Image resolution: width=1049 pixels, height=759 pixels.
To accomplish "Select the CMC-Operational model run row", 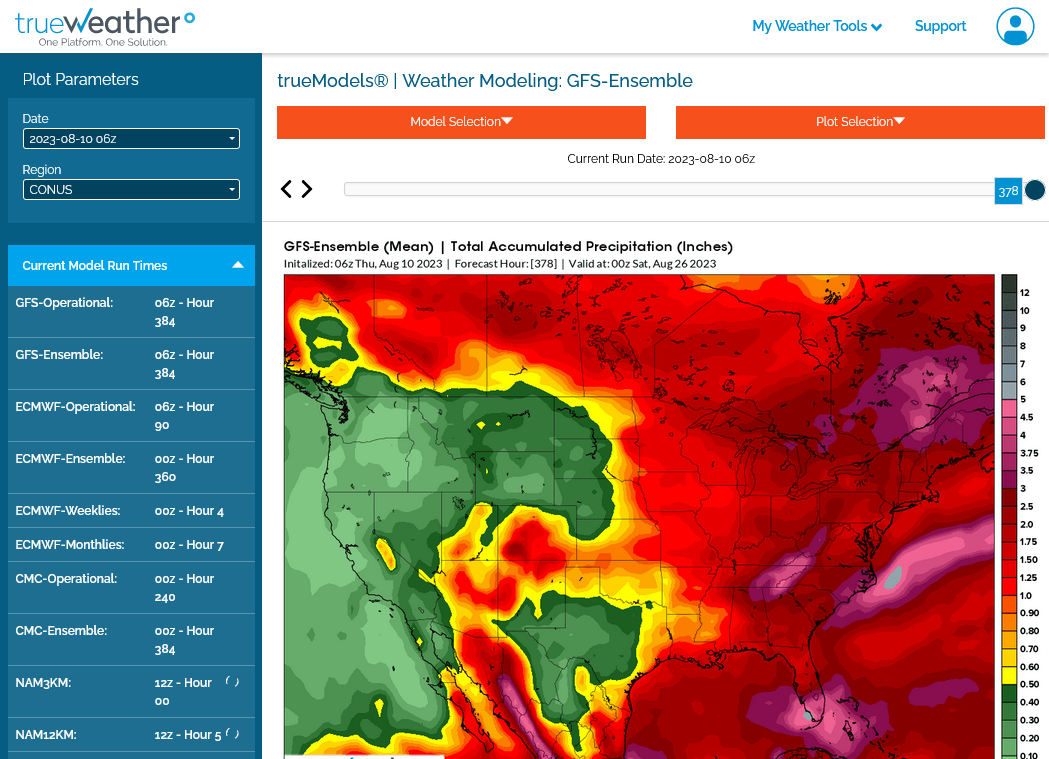I will (x=131, y=588).
